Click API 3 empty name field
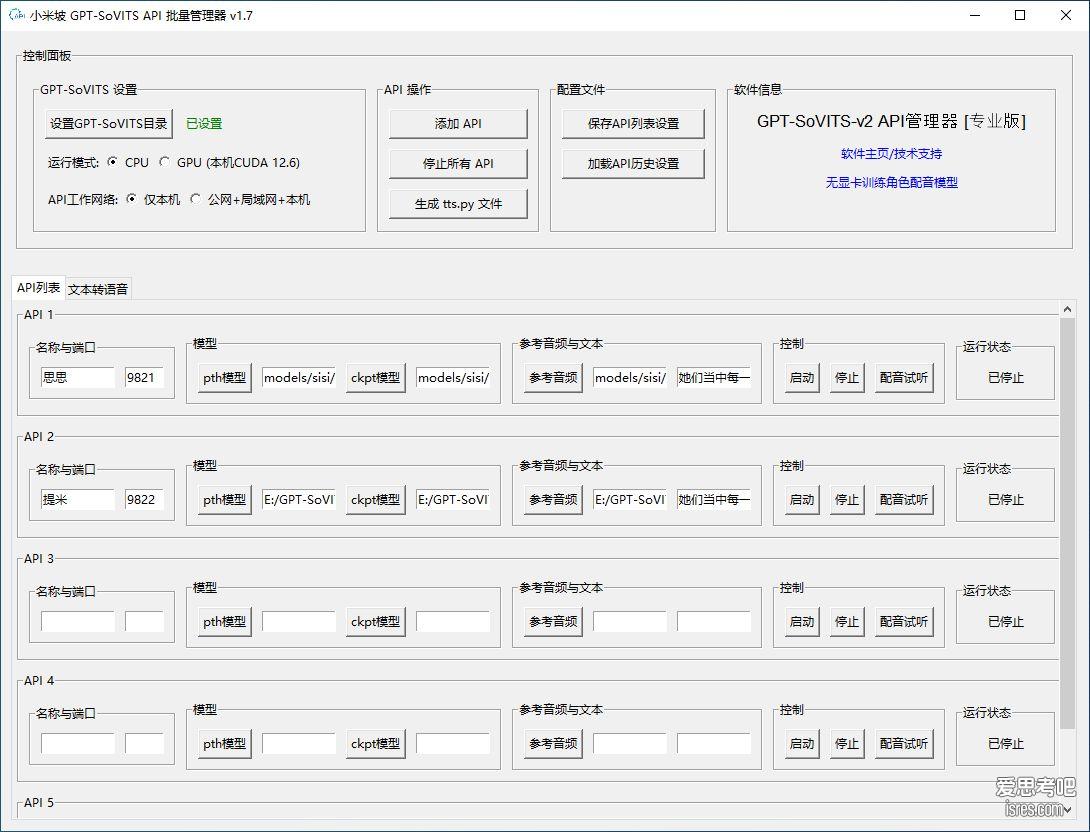The image size is (1090, 832). point(78,621)
